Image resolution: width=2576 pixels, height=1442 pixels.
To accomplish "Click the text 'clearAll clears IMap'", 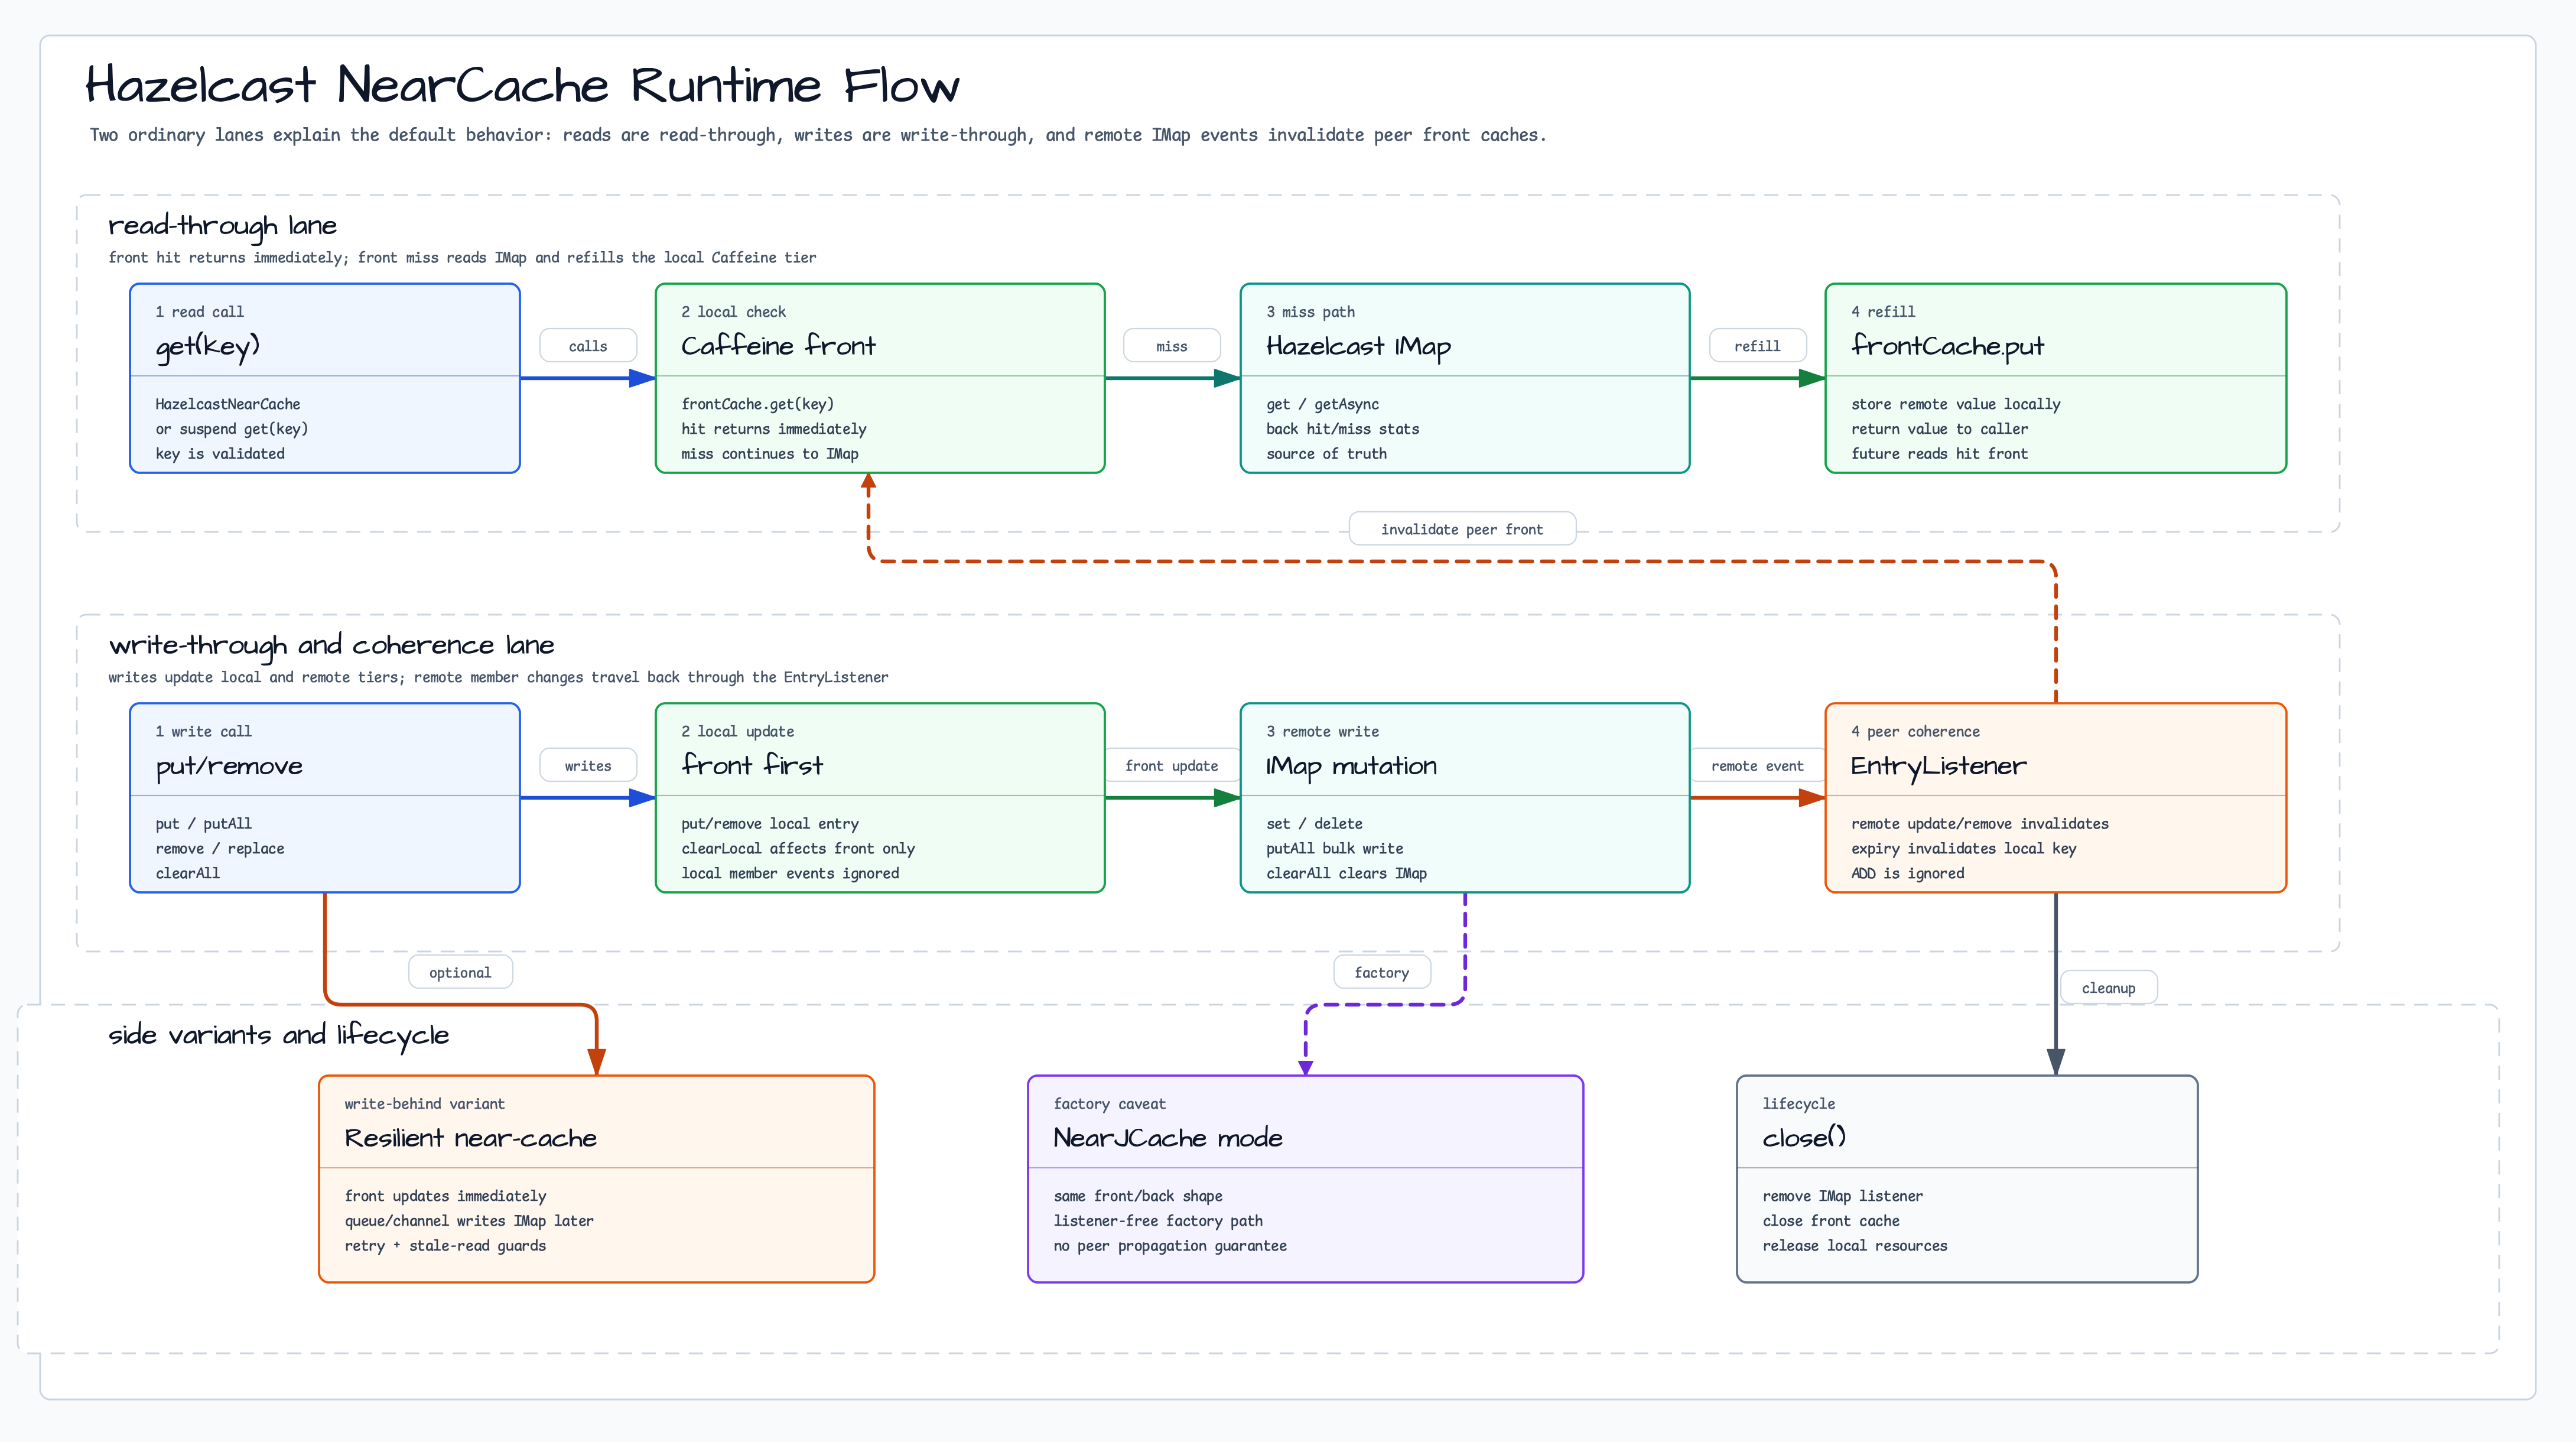I will tap(1347, 873).
